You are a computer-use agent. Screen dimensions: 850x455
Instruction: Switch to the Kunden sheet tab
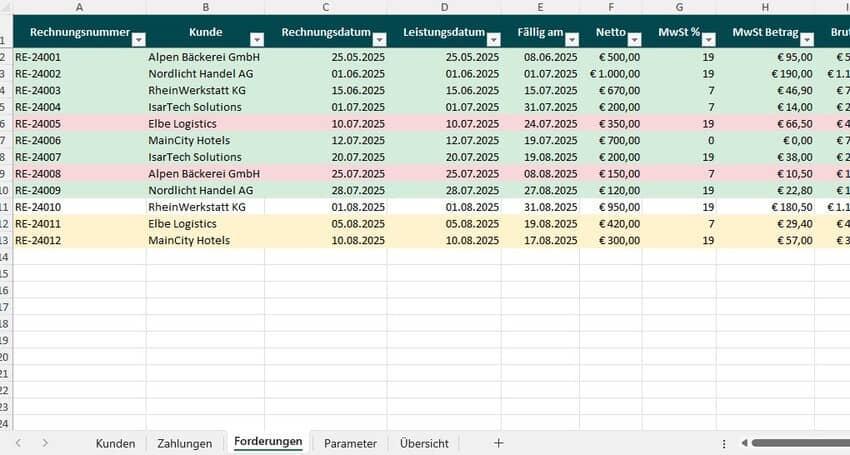coord(115,443)
